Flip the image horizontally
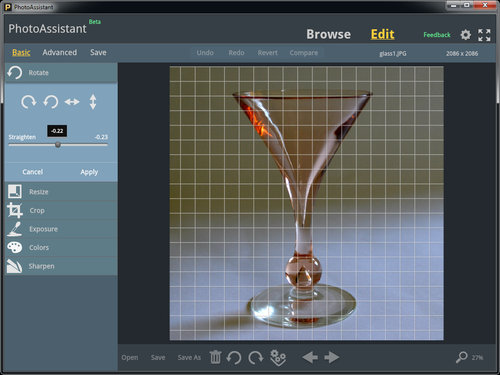The width and height of the screenshot is (500, 375). click(72, 102)
